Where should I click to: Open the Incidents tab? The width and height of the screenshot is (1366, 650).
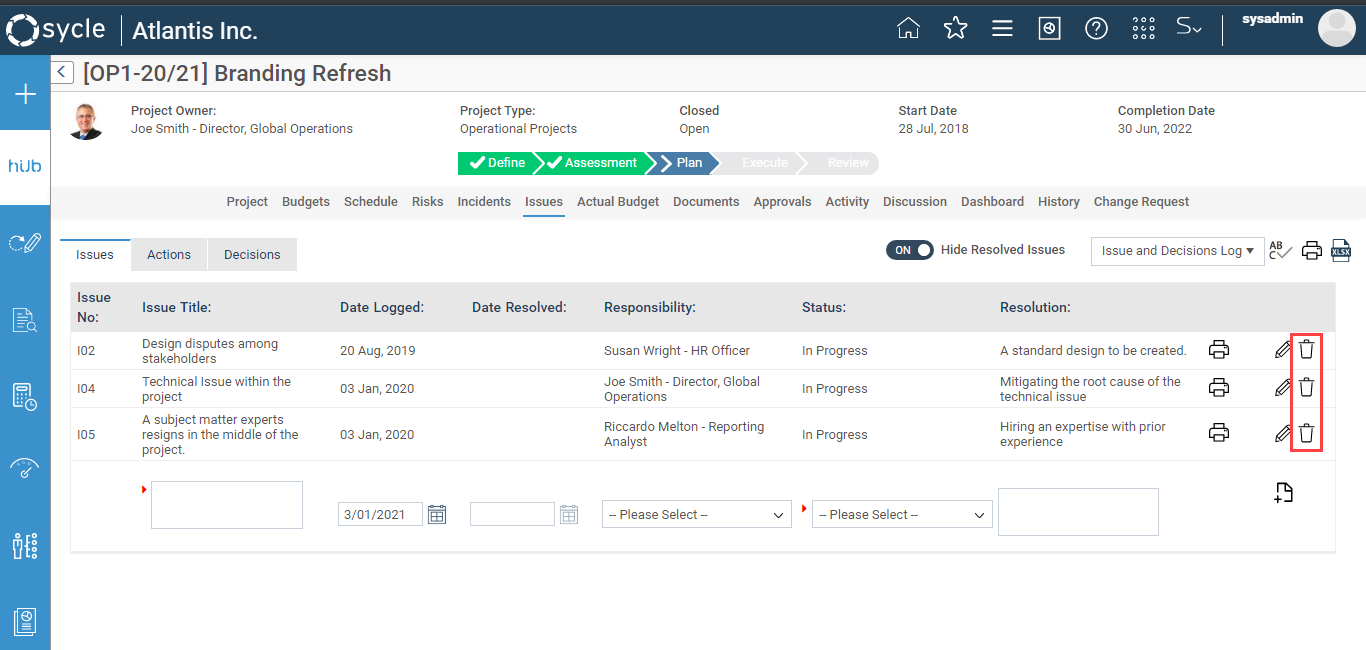tap(484, 202)
